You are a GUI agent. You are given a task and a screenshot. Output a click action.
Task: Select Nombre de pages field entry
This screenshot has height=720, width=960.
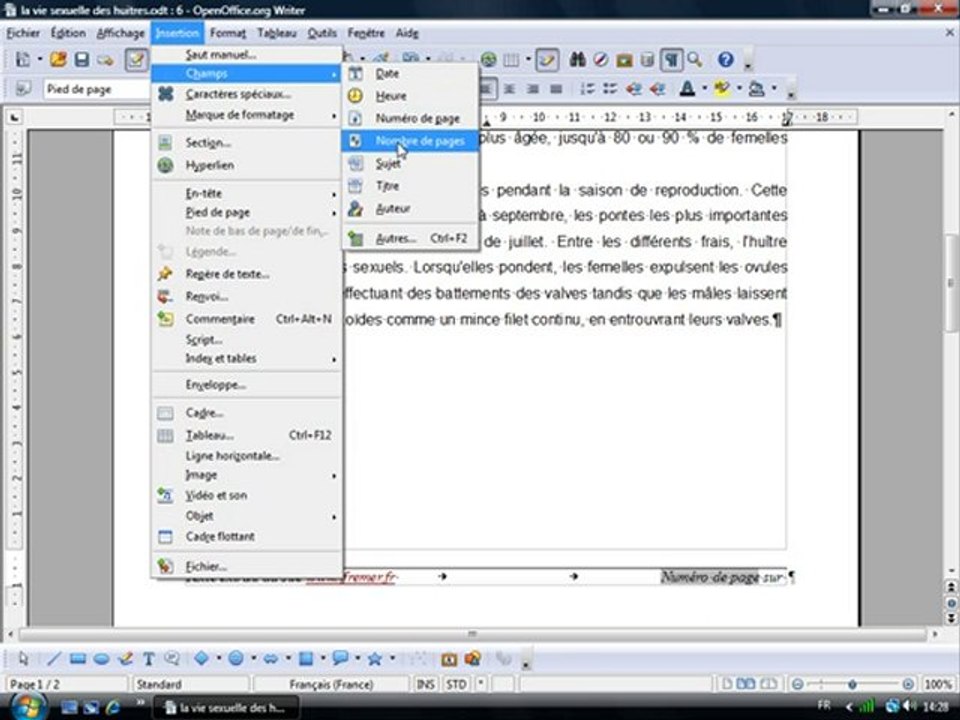(410, 141)
